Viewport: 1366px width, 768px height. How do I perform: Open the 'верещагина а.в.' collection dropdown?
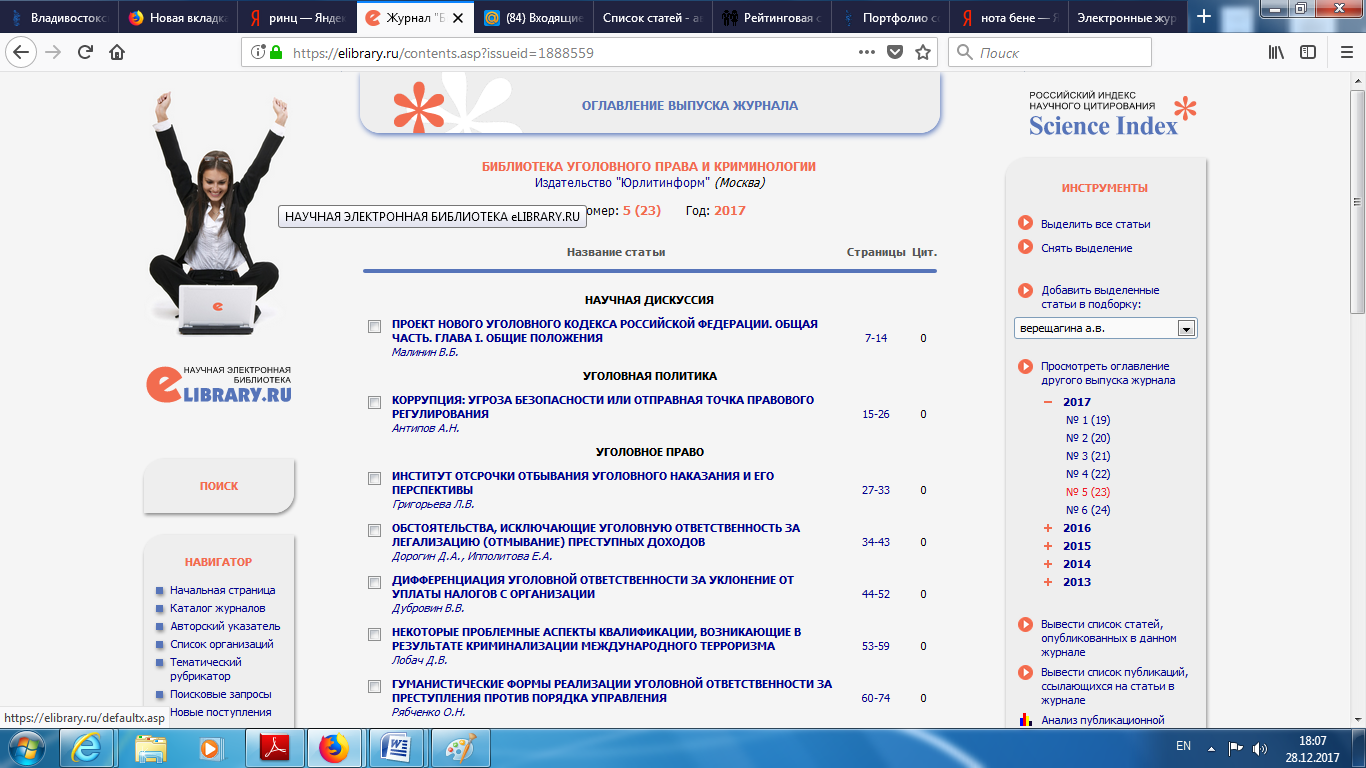1186,328
